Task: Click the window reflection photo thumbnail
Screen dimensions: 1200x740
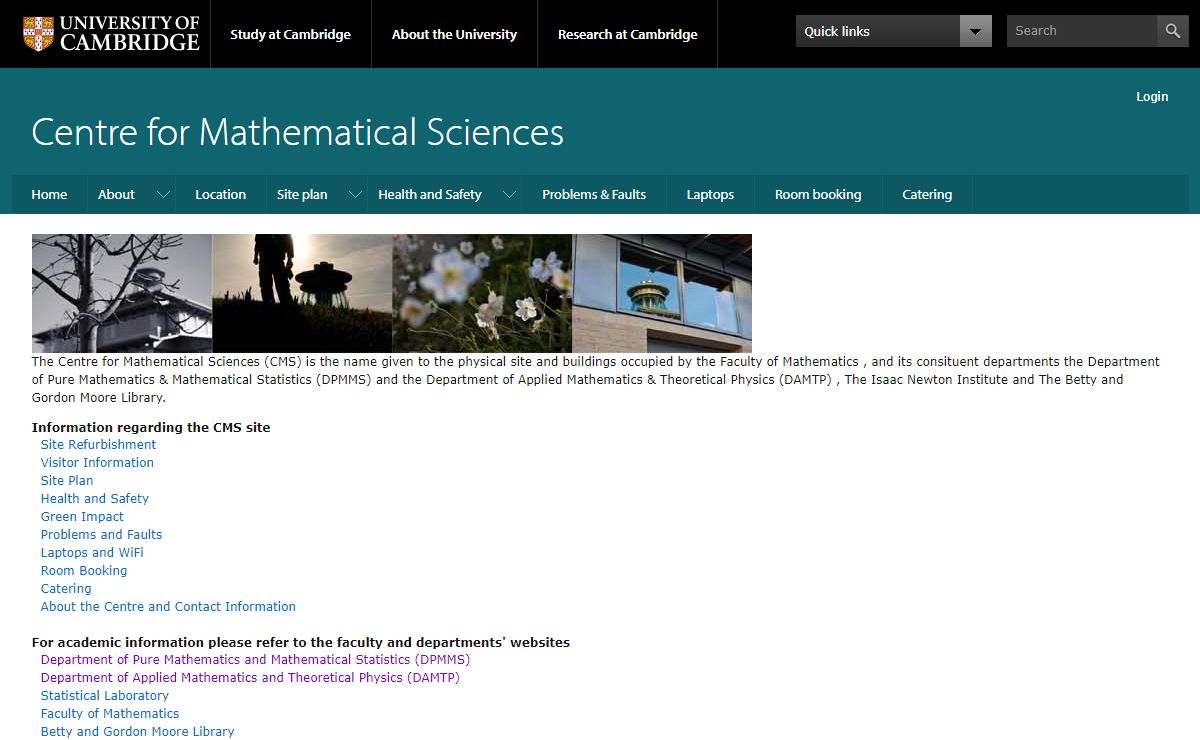Action: [662, 293]
